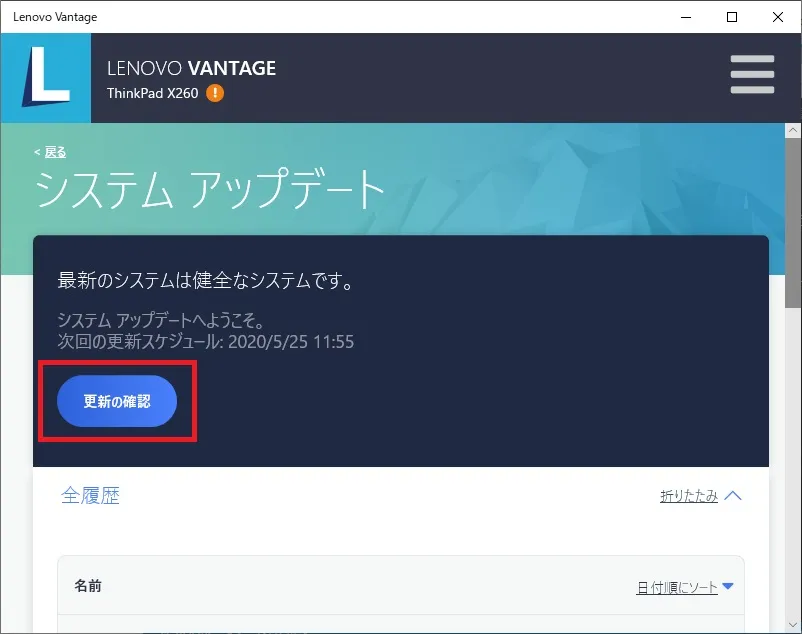Image resolution: width=802 pixels, height=634 pixels.
Task: Open the hamburger menu
Action: pos(752,75)
